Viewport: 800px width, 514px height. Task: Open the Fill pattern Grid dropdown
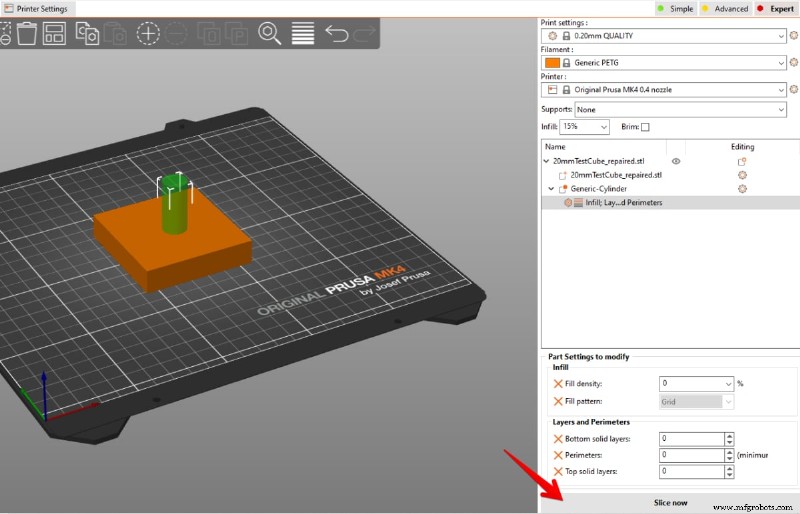click(696, 402)
